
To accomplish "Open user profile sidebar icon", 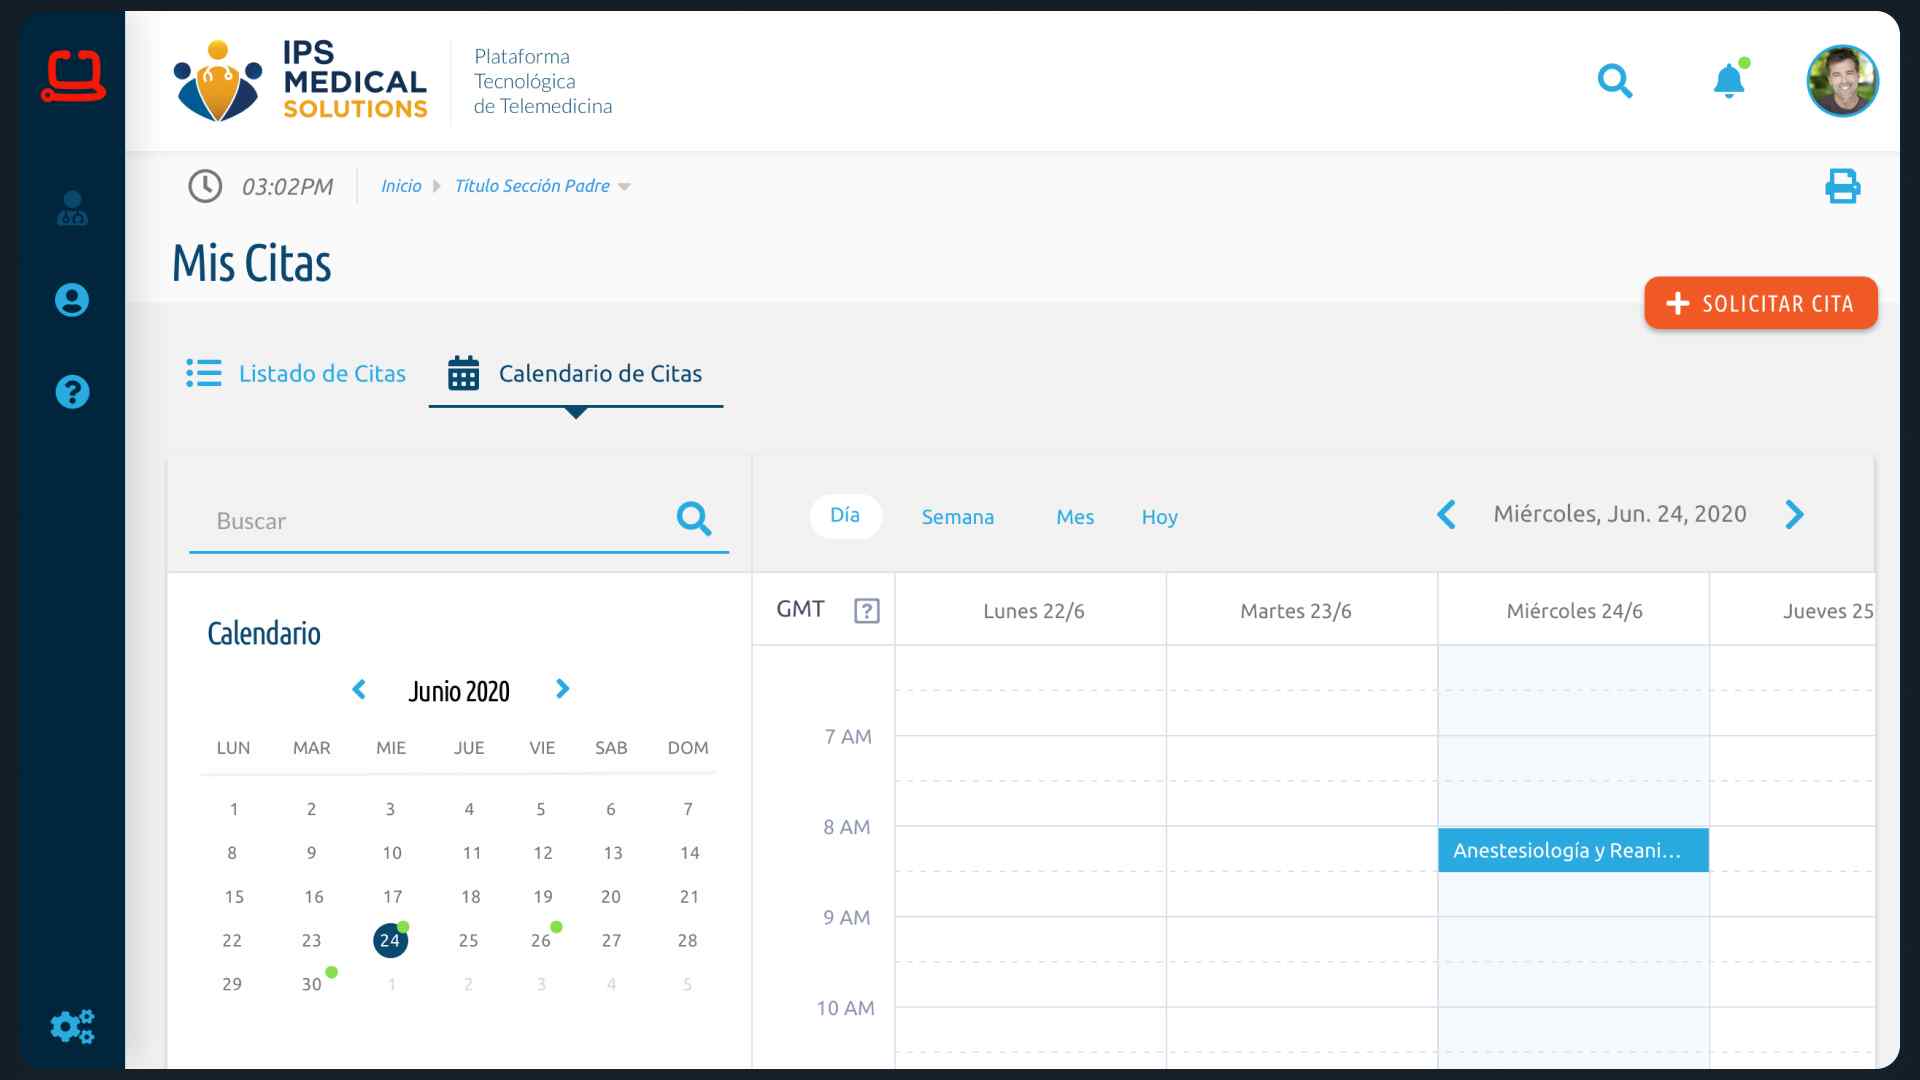I will tap(72, 300).
